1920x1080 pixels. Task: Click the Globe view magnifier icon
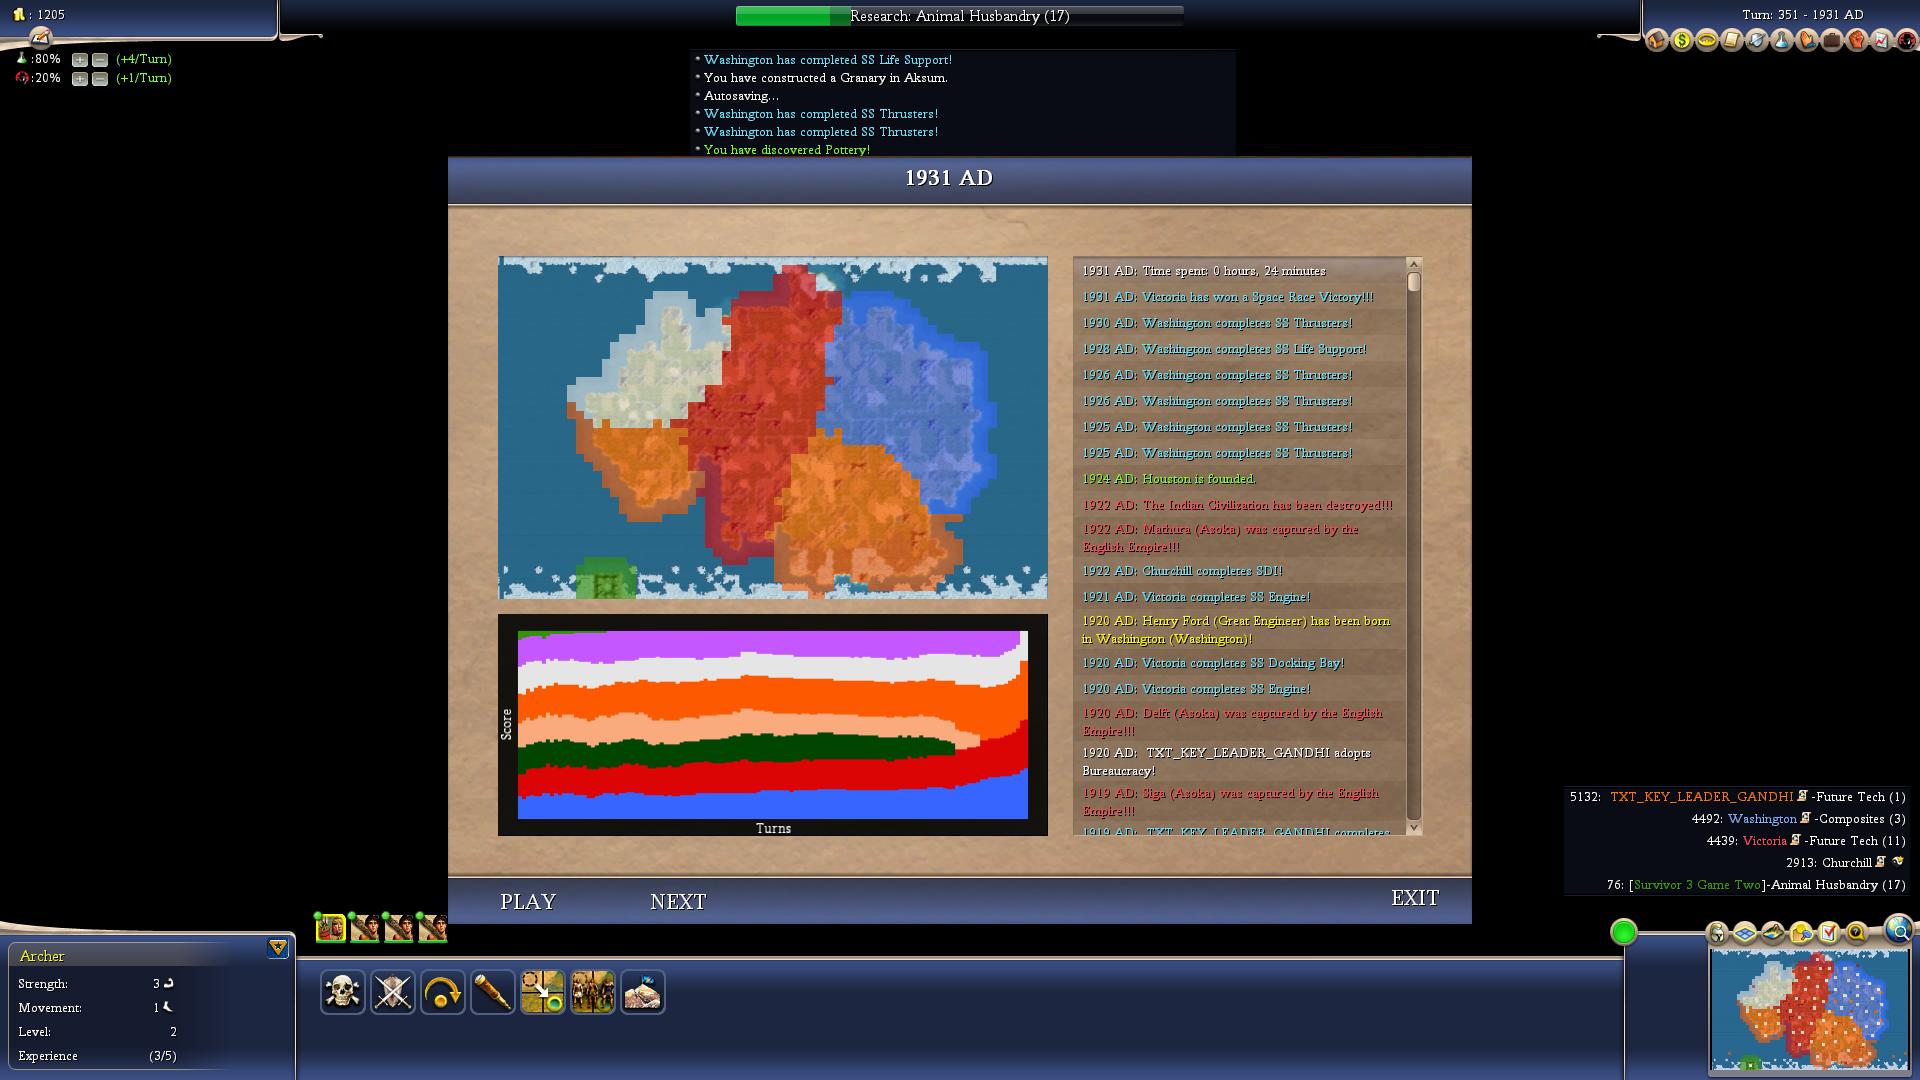pos(1898,929)
